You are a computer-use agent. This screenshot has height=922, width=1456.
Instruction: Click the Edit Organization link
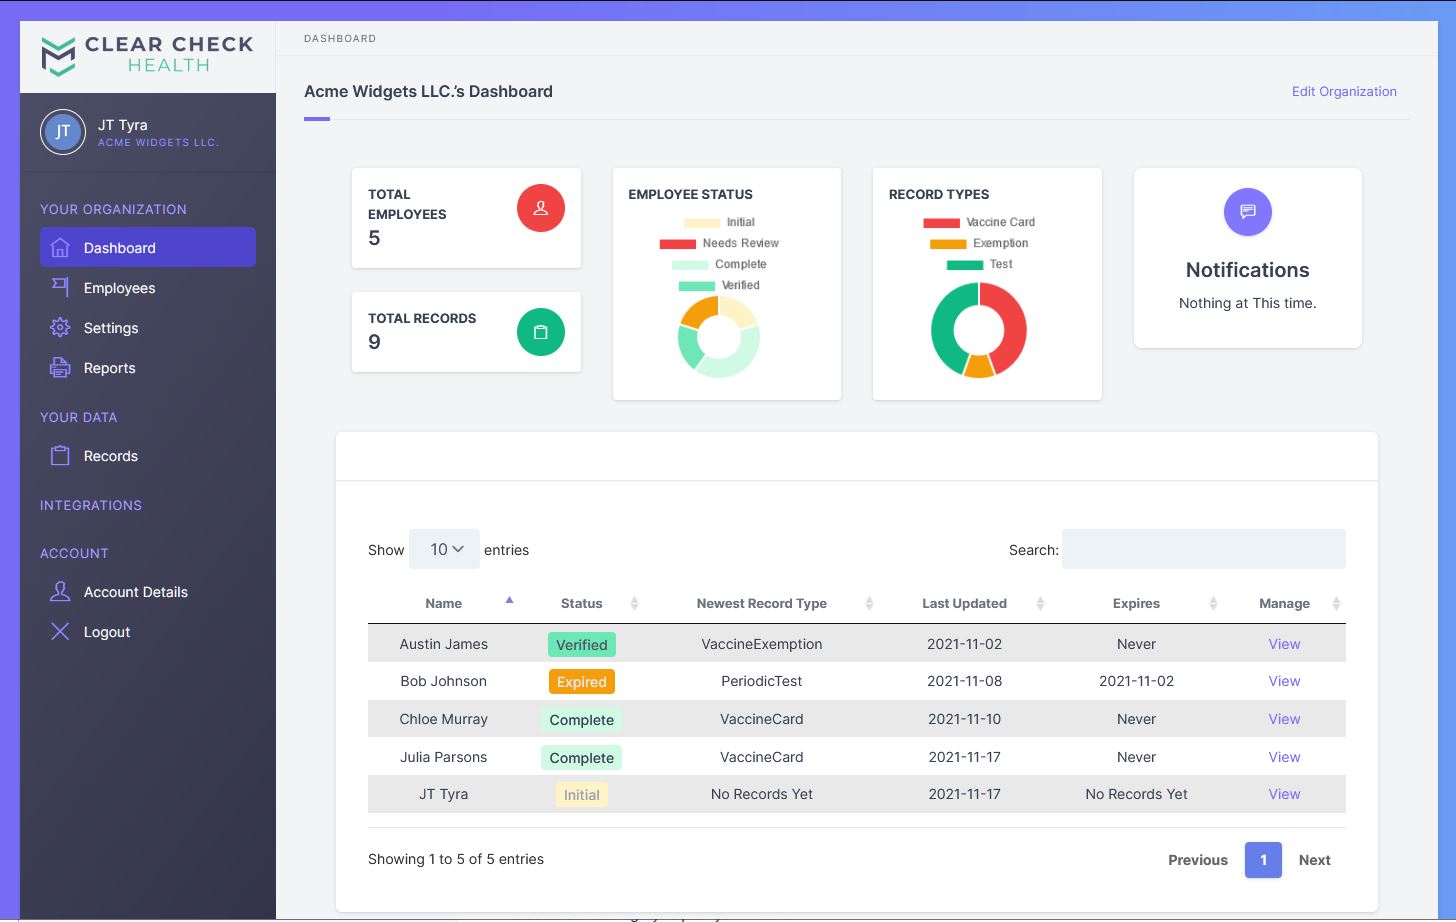(1344, 91)
